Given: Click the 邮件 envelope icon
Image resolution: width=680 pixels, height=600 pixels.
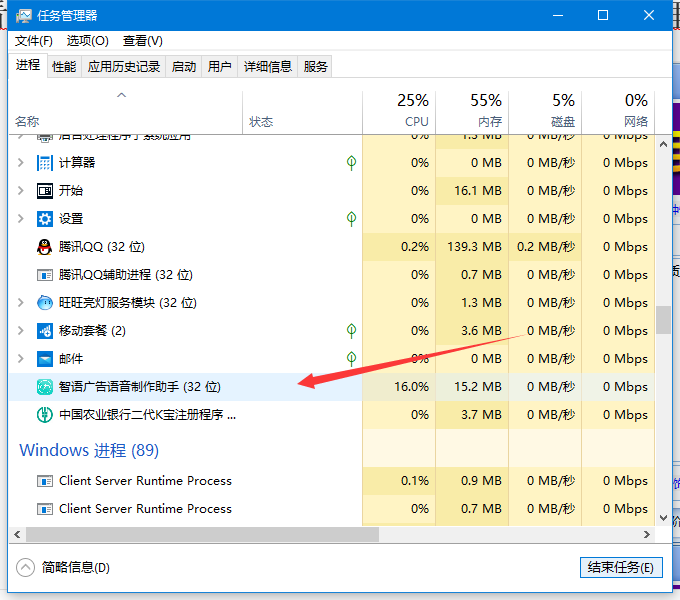Looking at the screenshot, I should [45, 359].
